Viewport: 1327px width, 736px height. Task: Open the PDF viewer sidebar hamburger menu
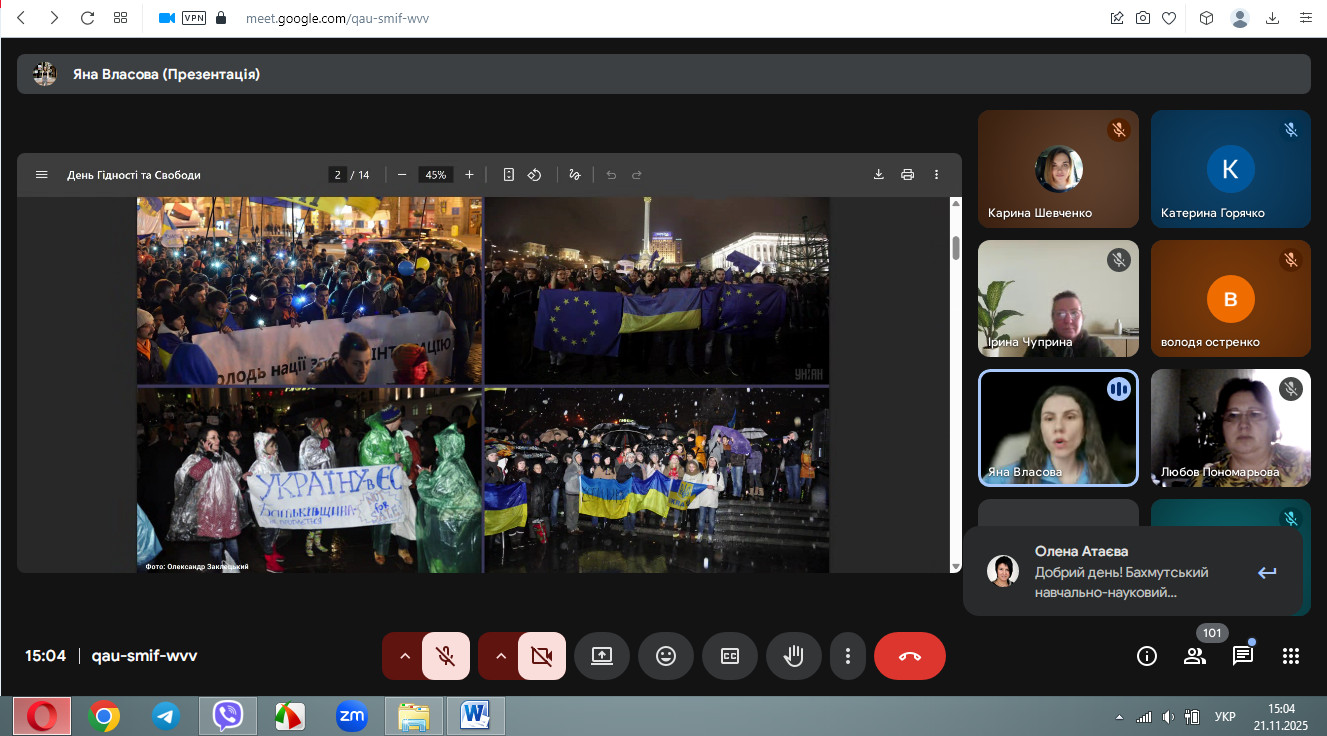click(x=42, y=174)
